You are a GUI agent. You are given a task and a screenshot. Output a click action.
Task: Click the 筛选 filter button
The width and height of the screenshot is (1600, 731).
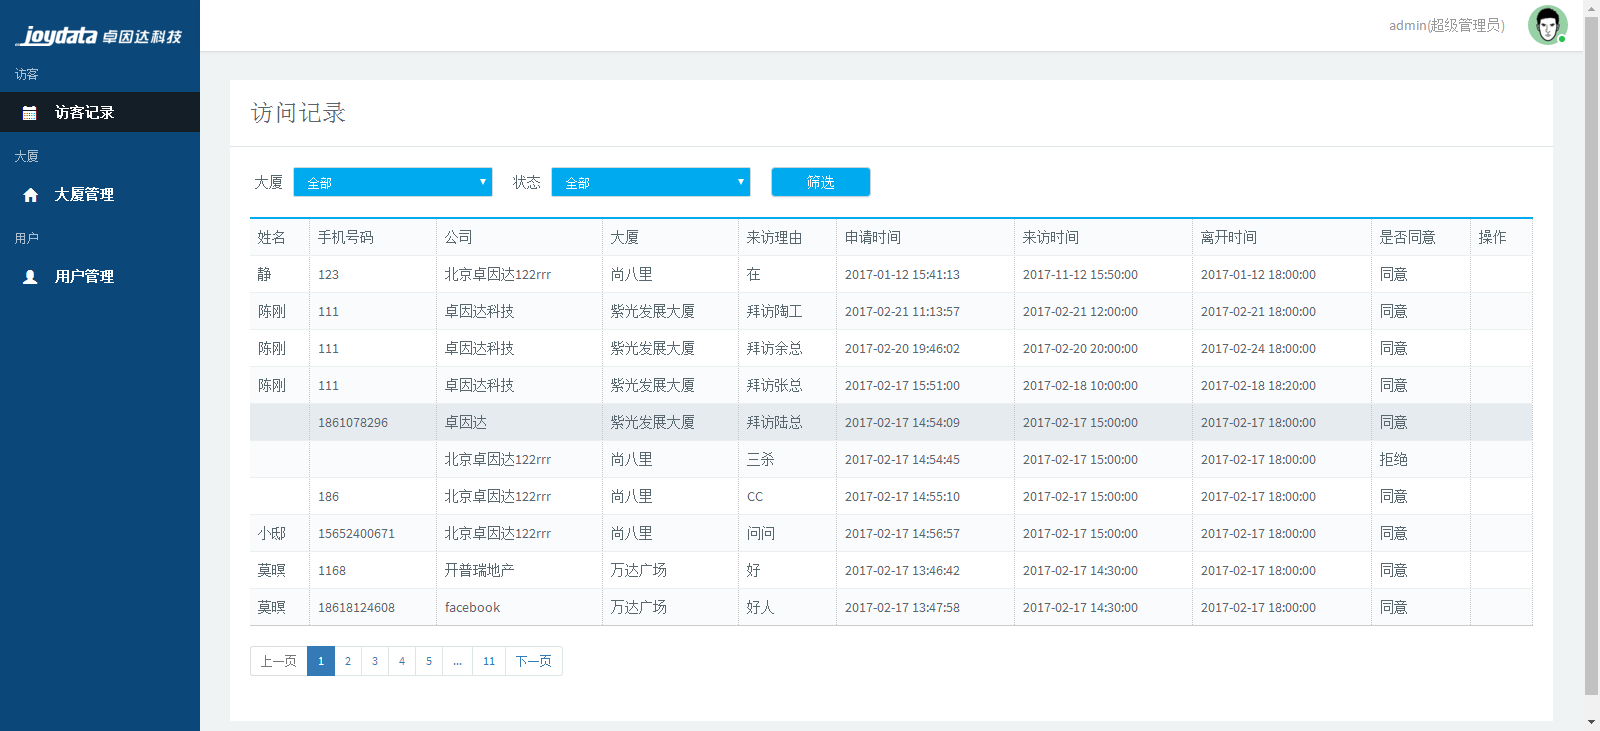821,182
